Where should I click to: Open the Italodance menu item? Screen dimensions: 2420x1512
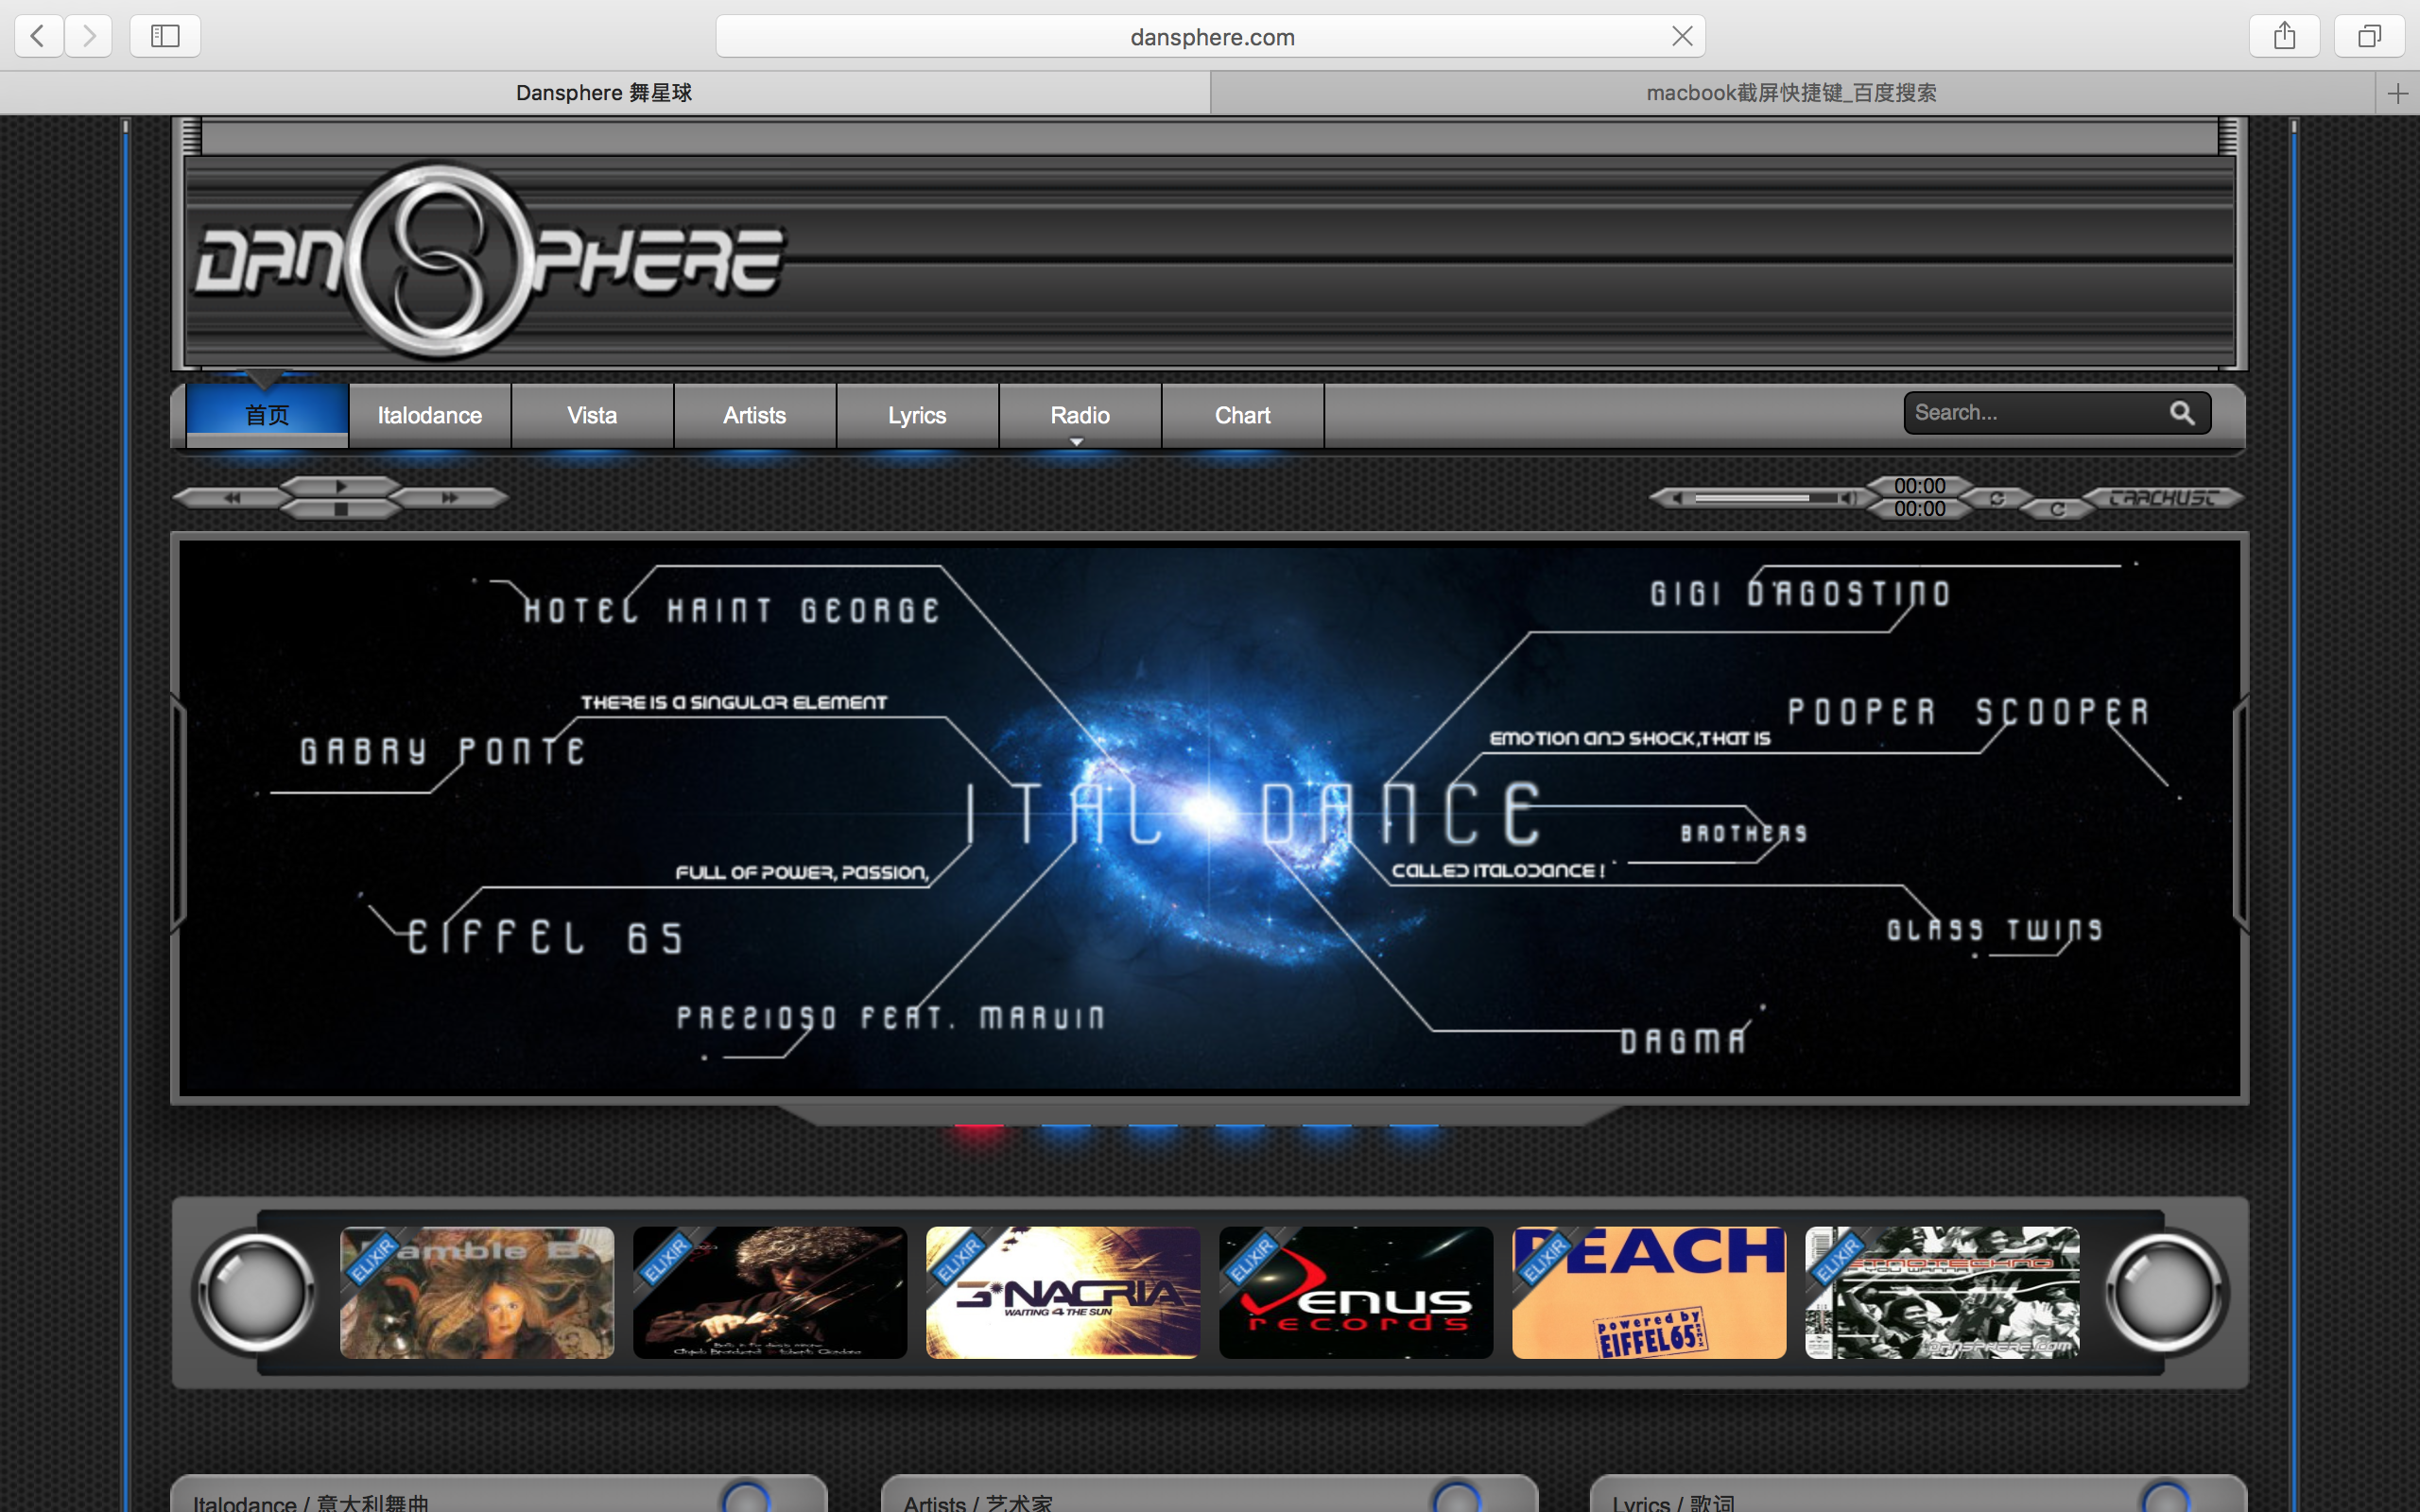(x=430, y=415)
